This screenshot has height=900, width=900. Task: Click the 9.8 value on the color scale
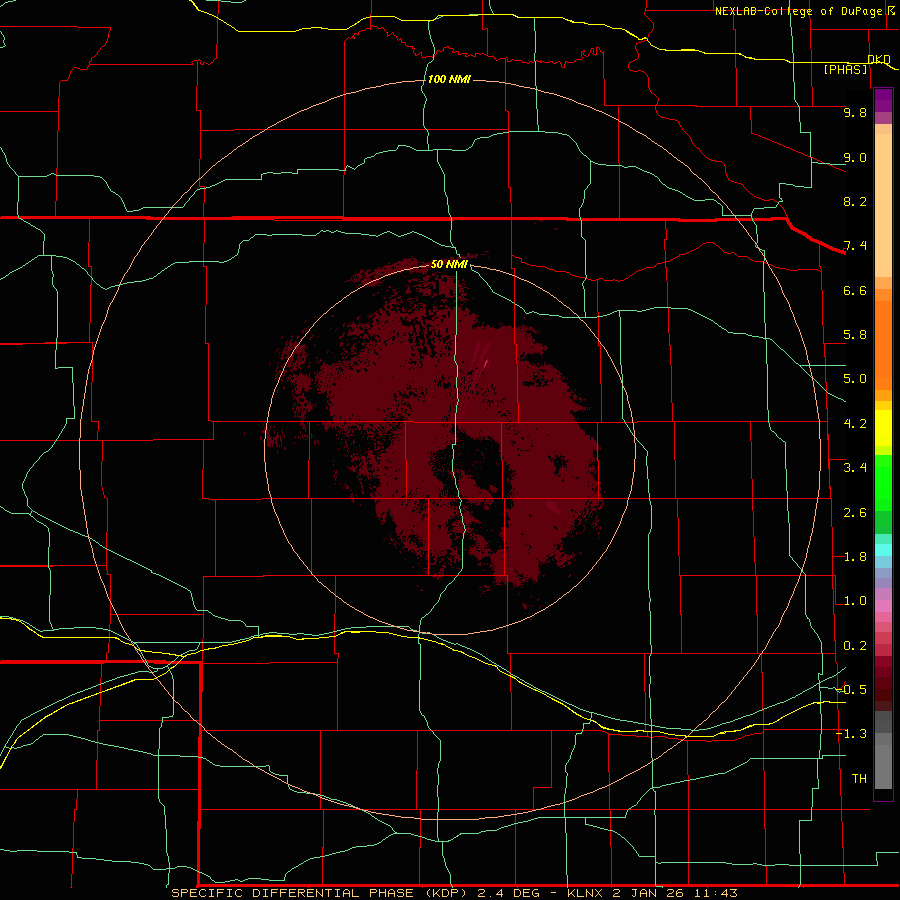coord(855,112)
